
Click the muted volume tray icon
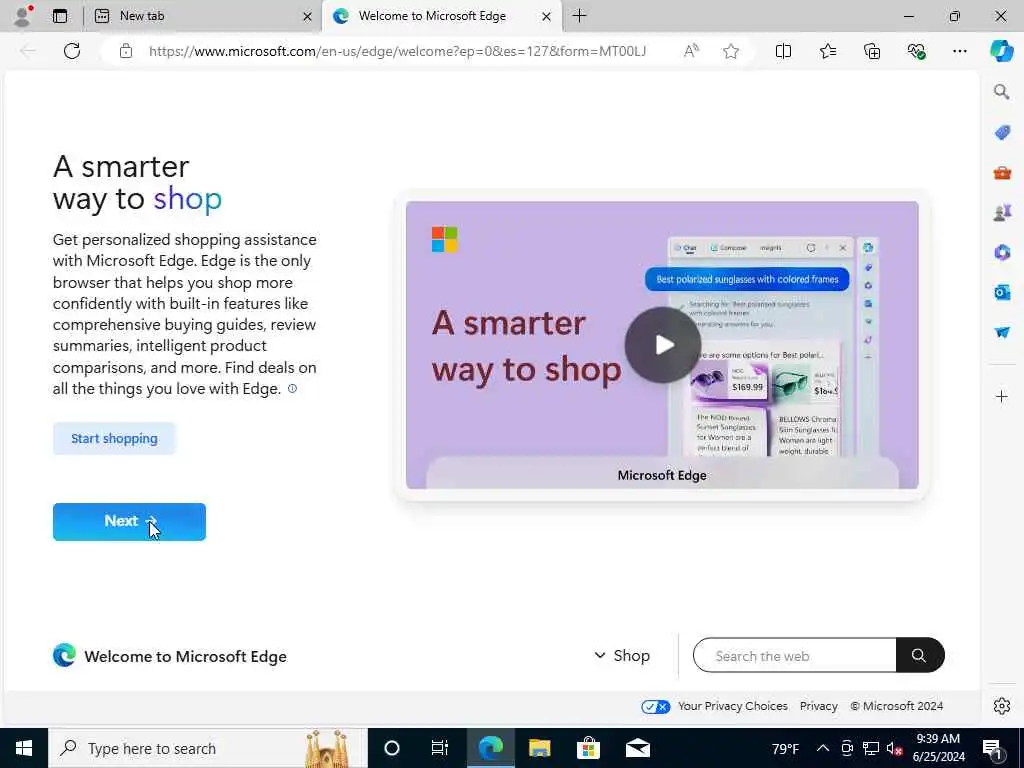point(894,748)
